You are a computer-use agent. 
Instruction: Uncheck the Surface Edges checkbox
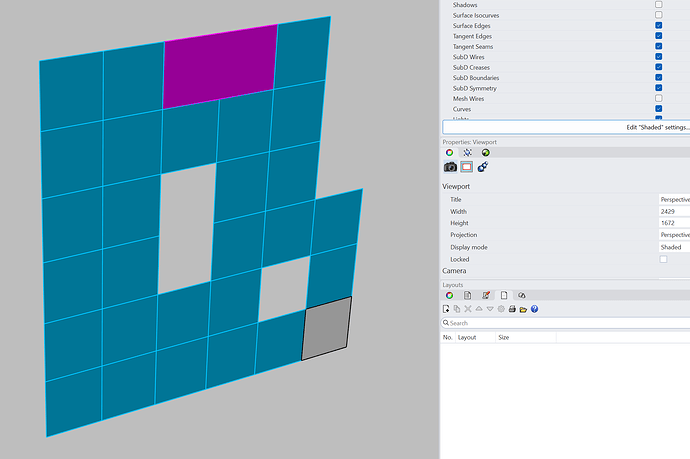658,25
